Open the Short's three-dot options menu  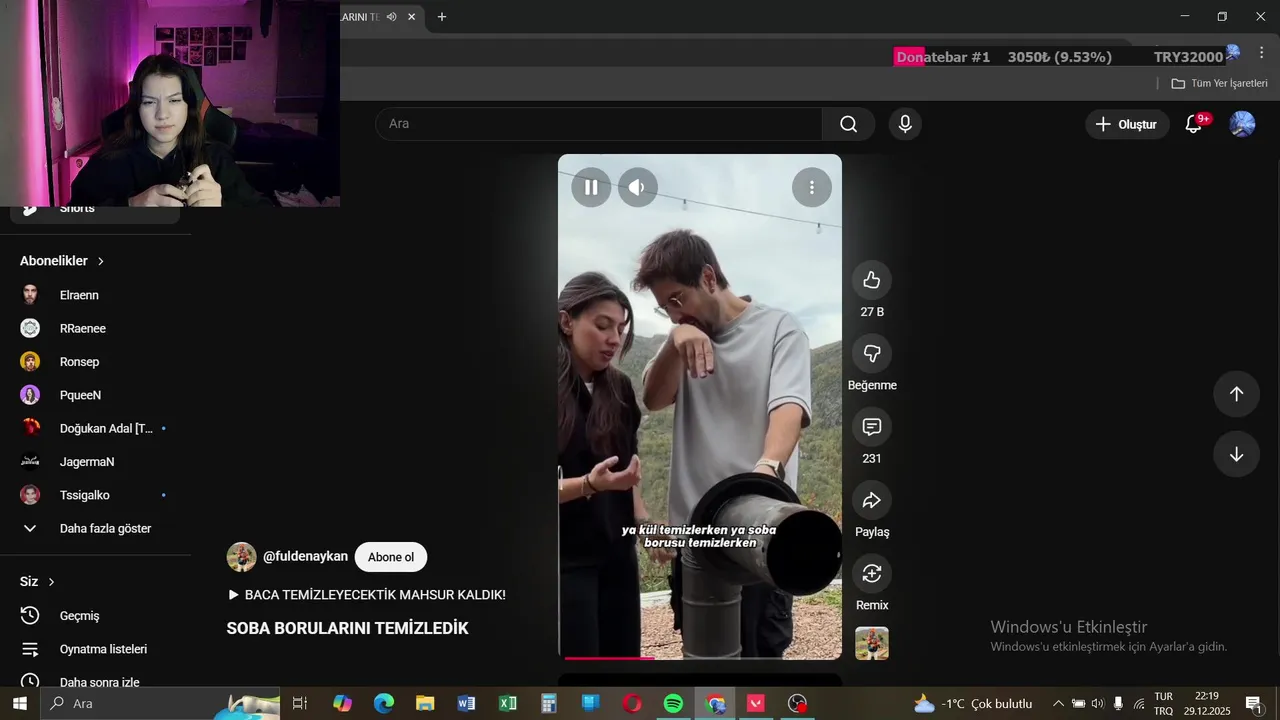[x=811, y=187]
